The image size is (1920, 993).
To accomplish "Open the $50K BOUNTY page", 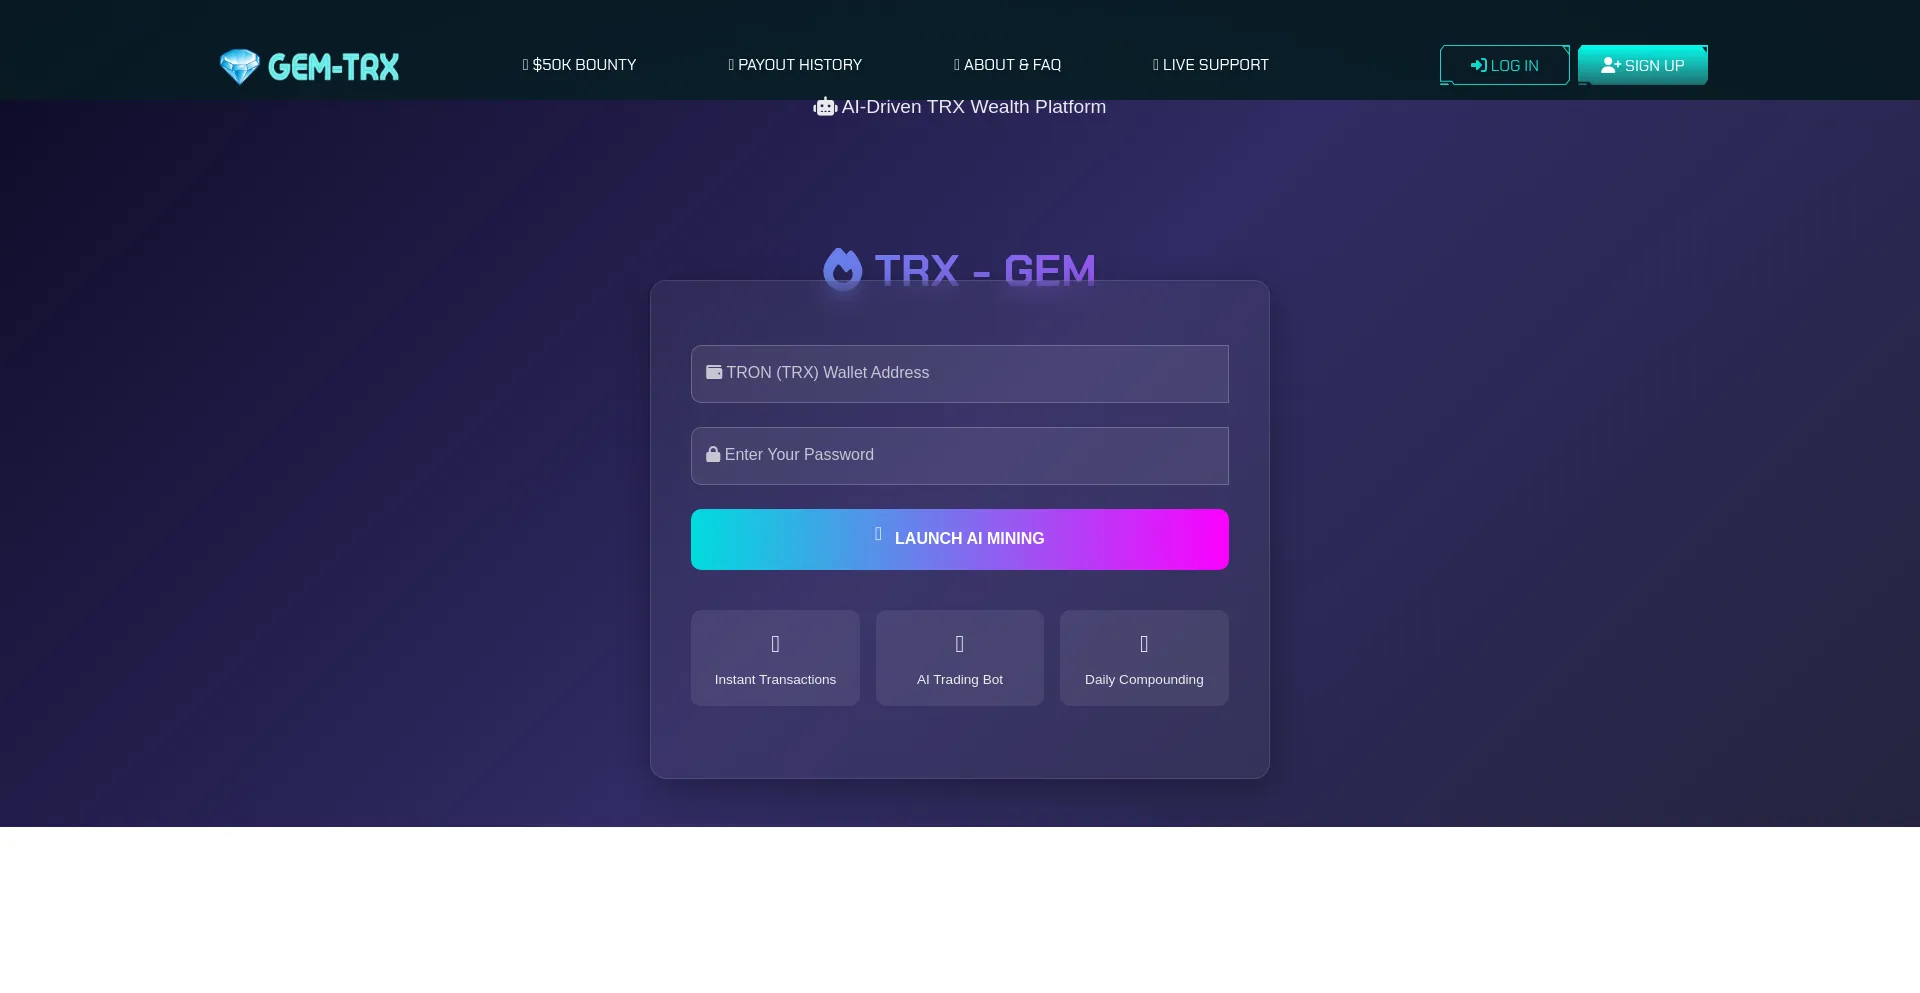I will point(579,64).
